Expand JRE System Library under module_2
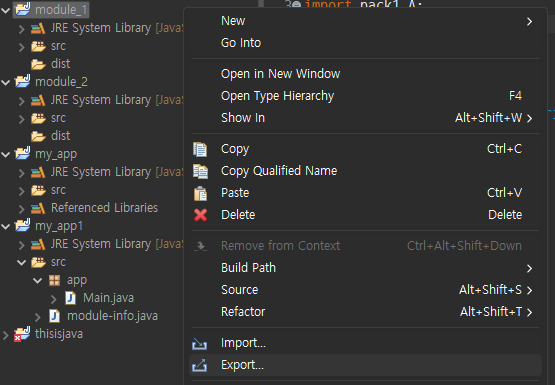 pyautogui.click(x=22, y=101)
